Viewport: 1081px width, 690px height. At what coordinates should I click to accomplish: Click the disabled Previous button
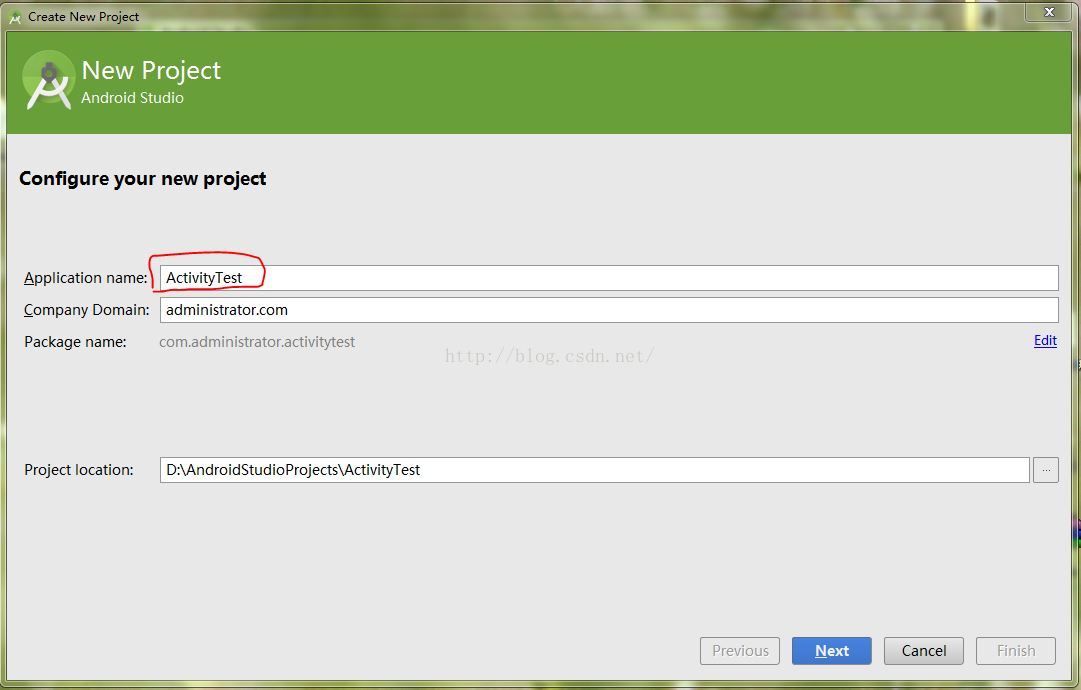click(x=740, y=651)
